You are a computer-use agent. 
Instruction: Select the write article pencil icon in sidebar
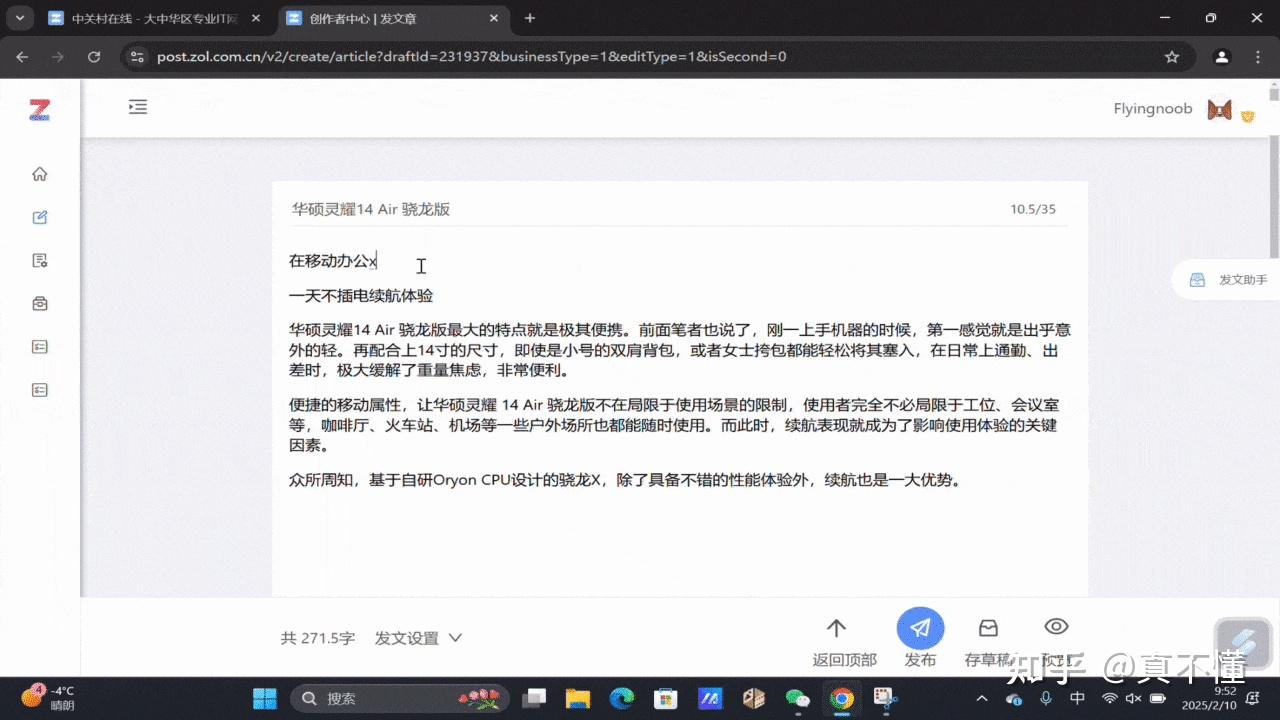coord(40,217)
